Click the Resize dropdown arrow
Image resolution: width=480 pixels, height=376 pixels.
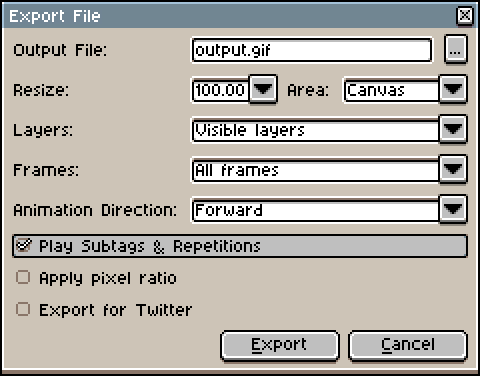[263, 89]
